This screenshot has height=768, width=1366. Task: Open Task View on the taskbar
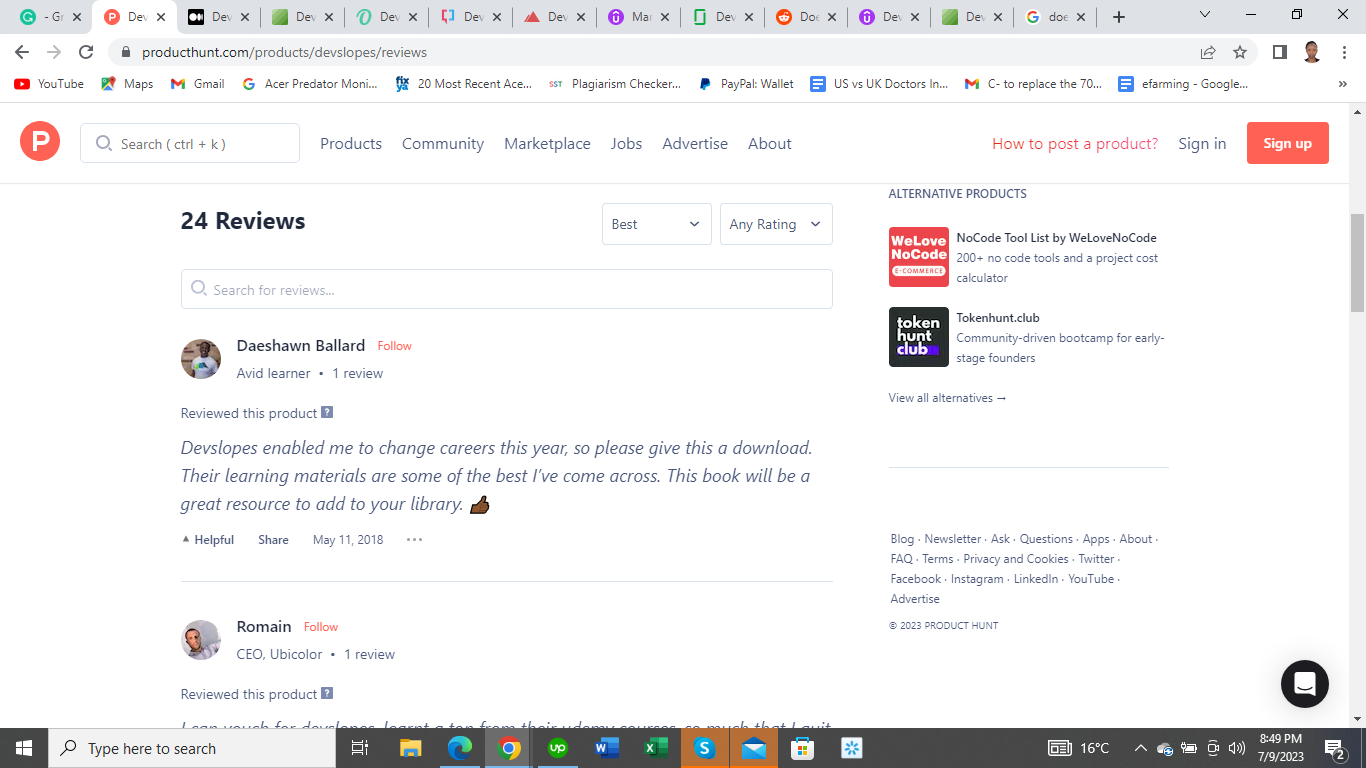(360, 748)
